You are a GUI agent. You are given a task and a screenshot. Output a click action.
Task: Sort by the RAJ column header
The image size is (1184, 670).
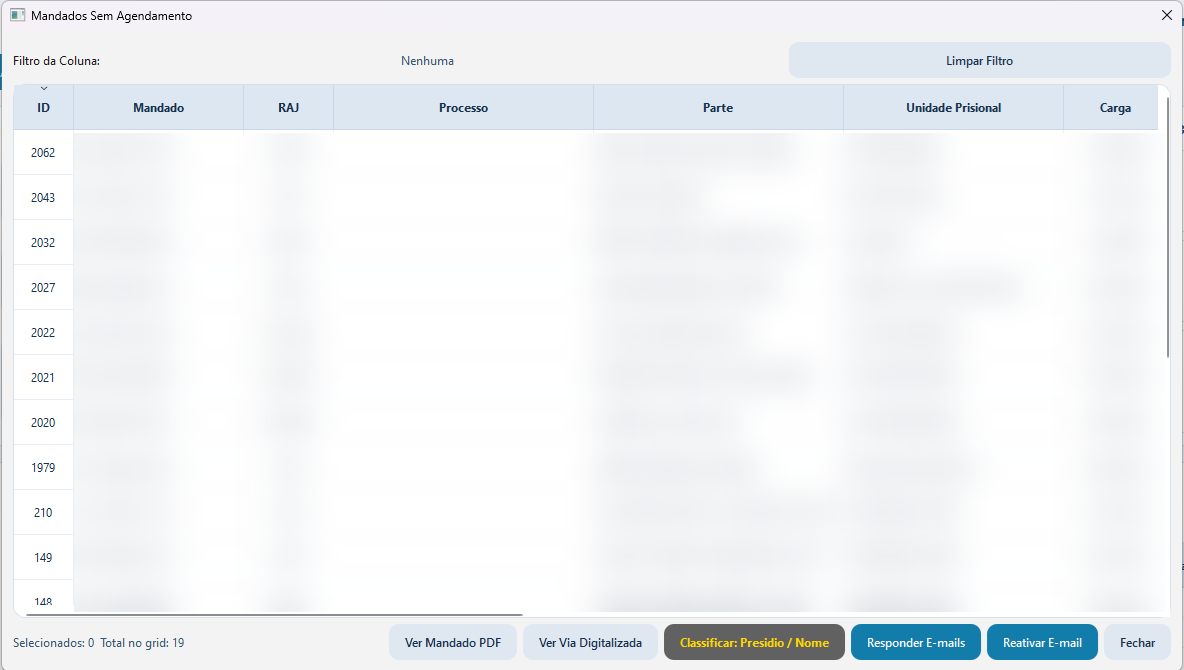click(x=288, y=108)
